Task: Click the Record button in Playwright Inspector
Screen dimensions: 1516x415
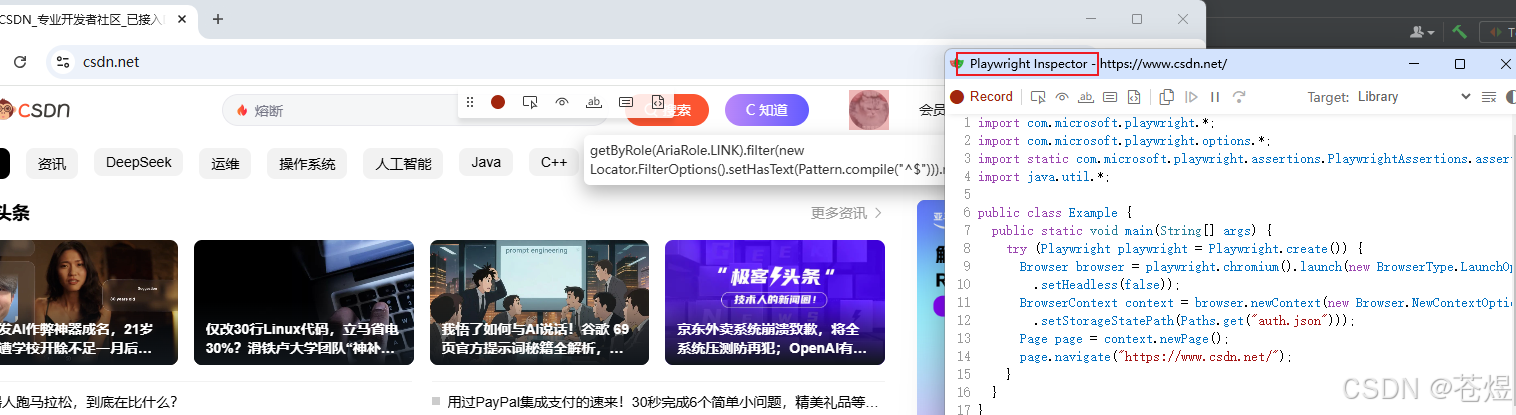Action: click(981, 97)
